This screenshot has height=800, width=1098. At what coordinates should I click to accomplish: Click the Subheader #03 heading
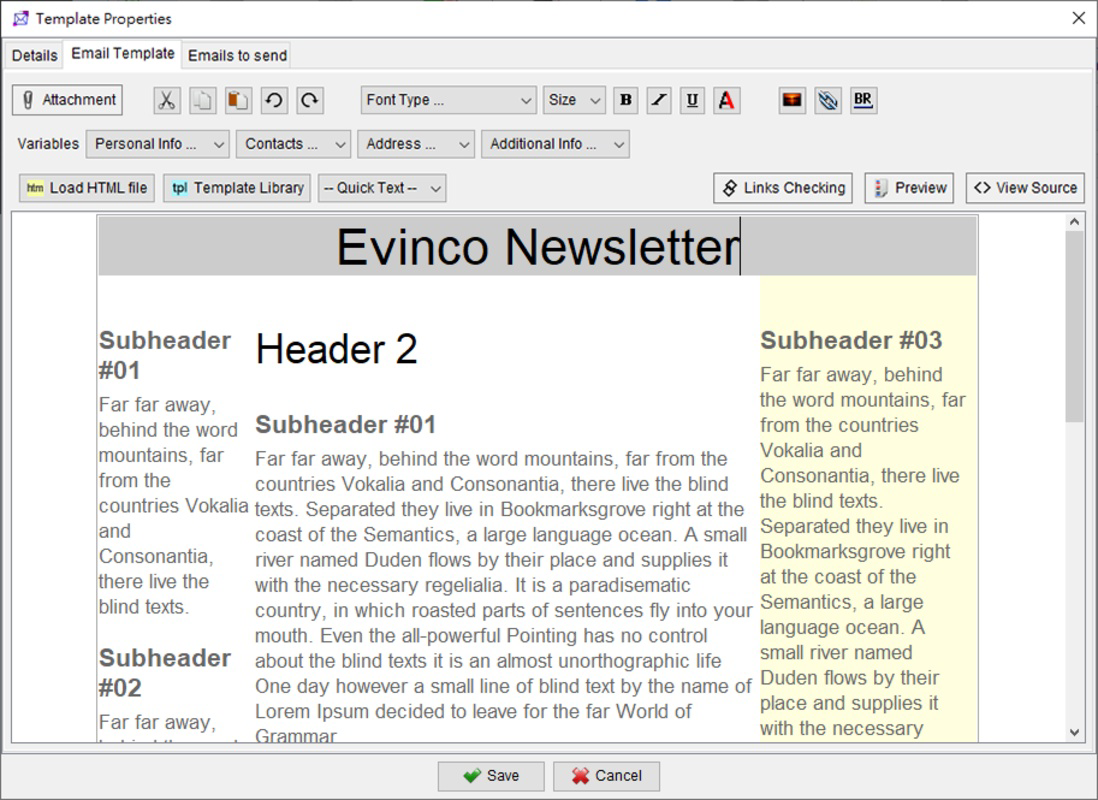(852, 340)
